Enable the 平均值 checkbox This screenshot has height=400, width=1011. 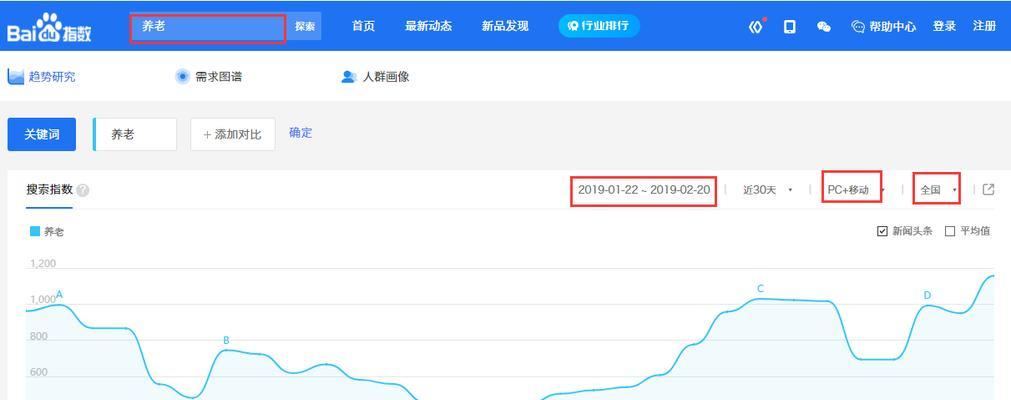click(950, 231)
